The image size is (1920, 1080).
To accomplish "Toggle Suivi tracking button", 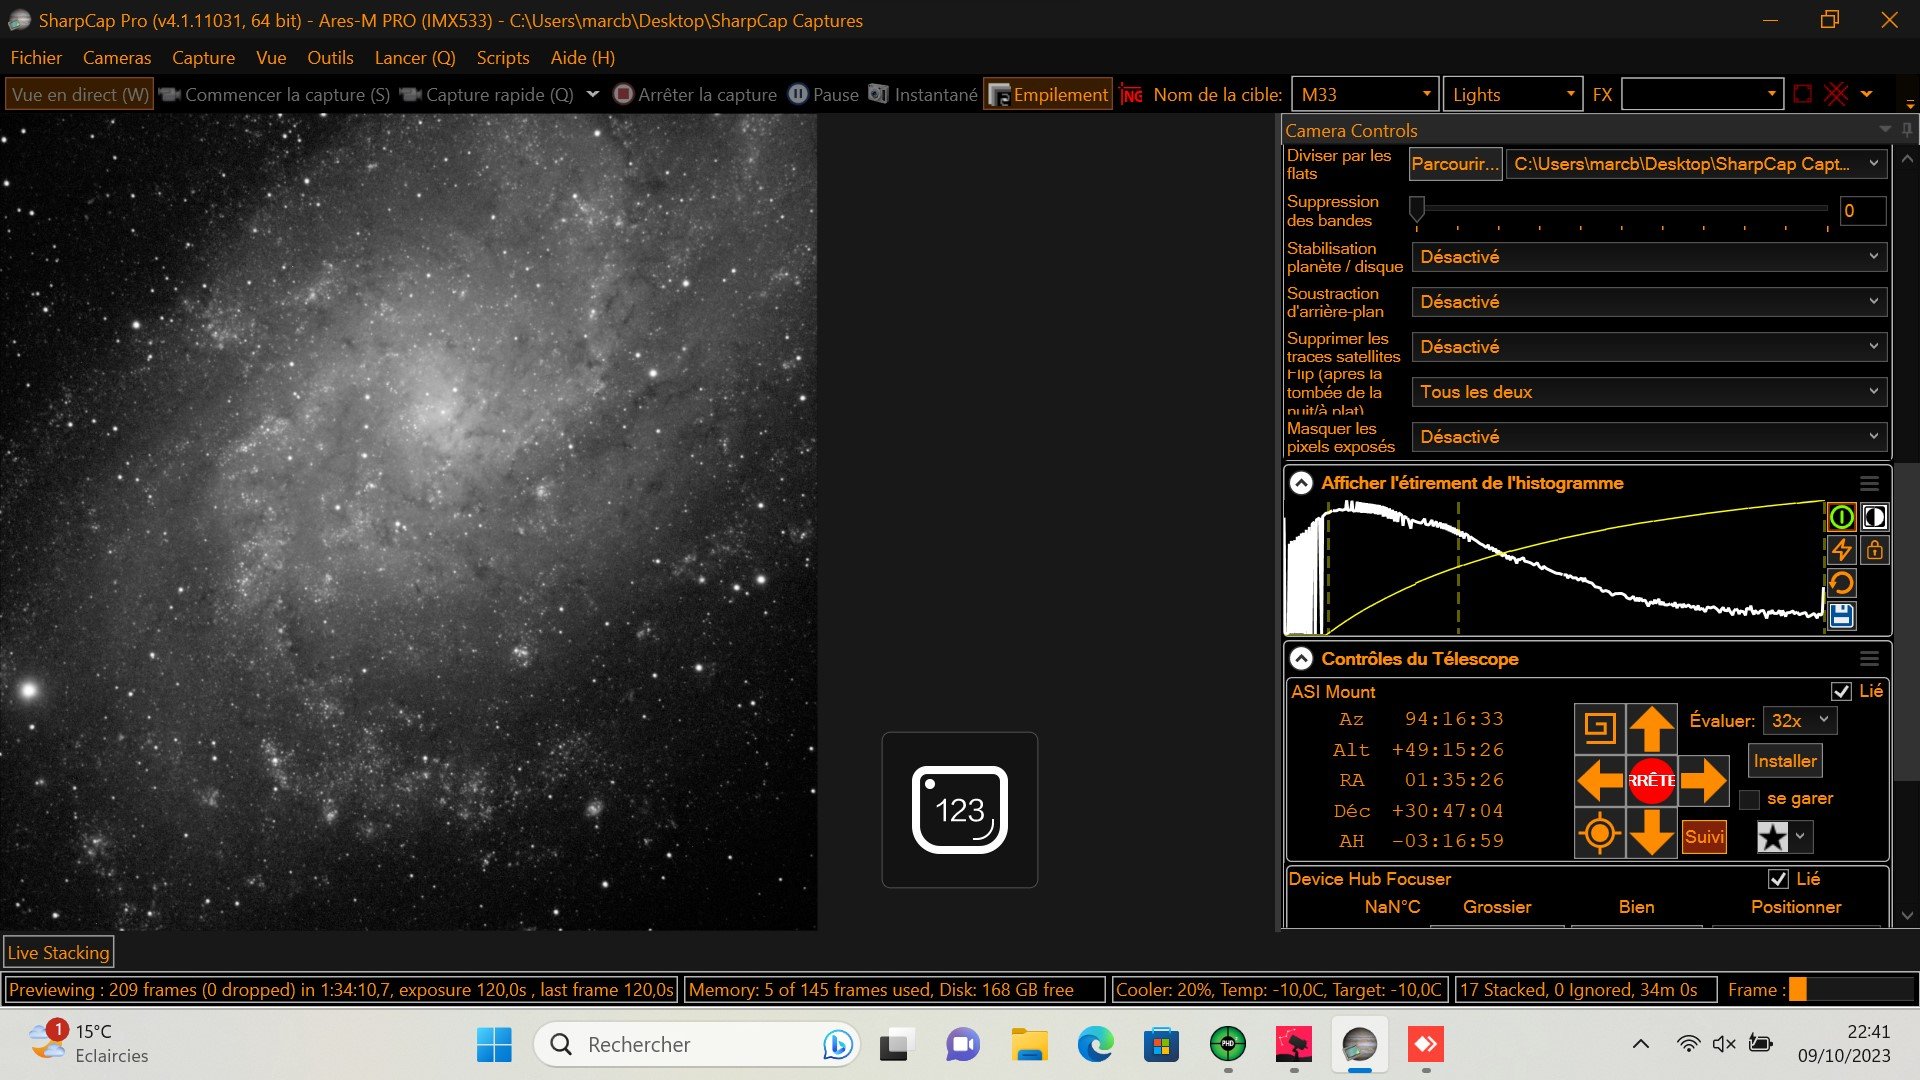I will point(1704,836).
